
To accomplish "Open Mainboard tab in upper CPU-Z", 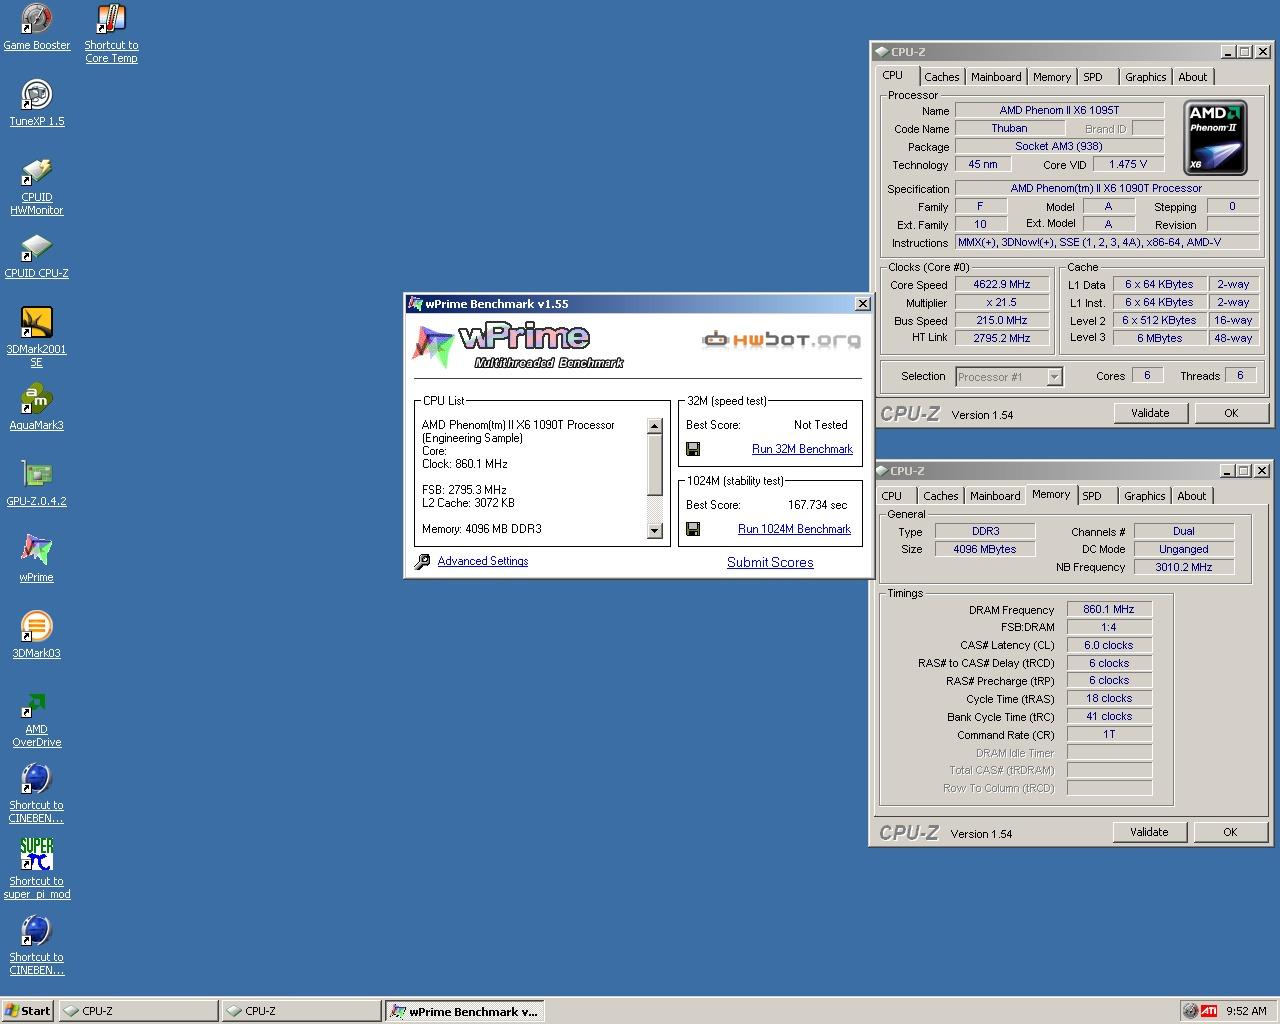I will click(x=996, y=77).
